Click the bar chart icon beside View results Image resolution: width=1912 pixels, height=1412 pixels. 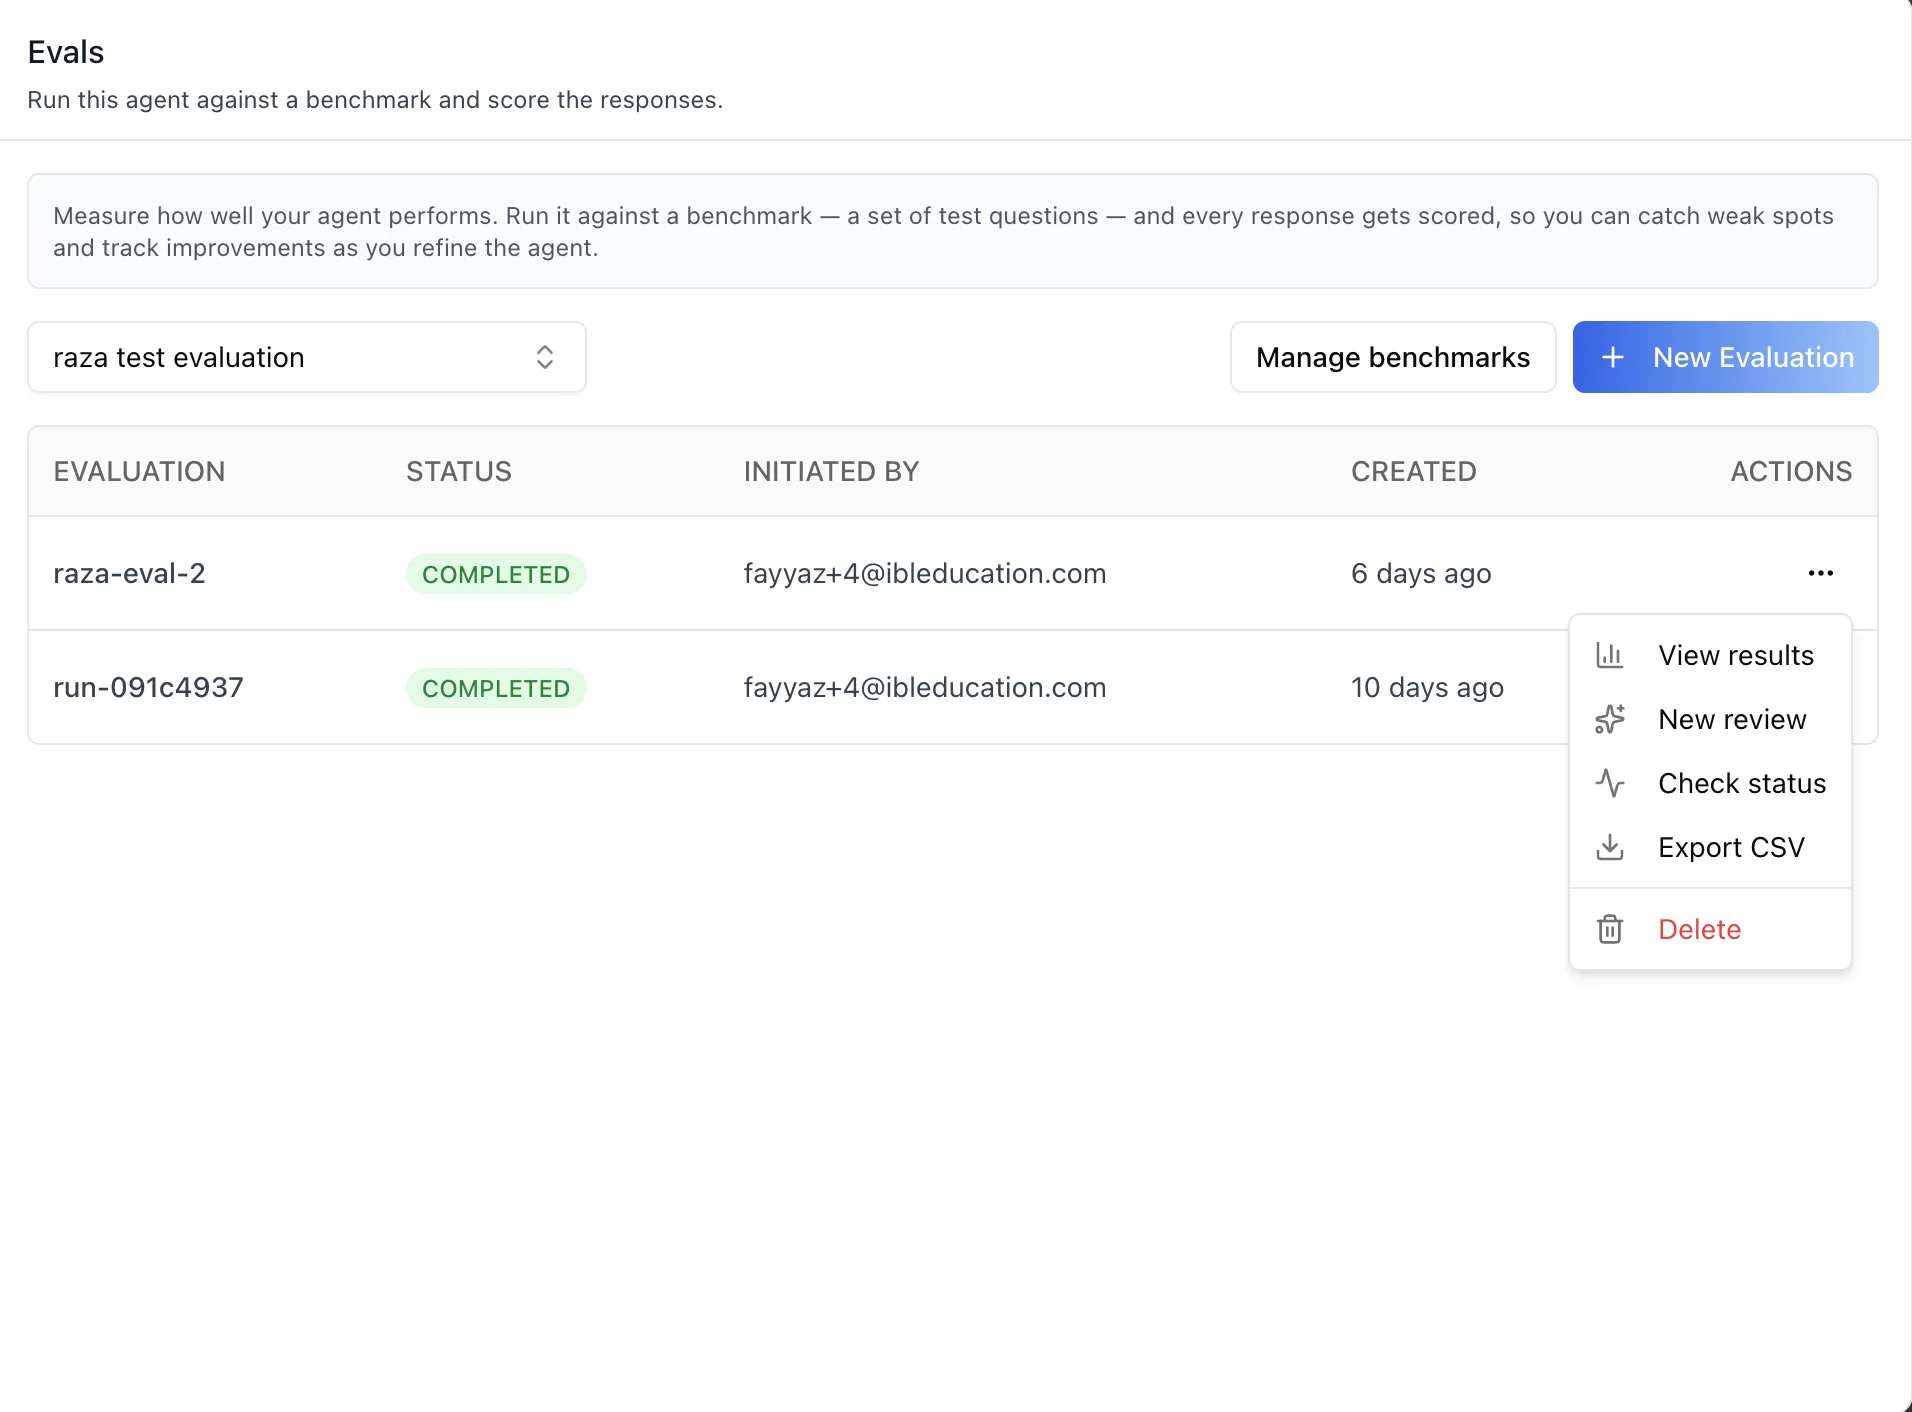point(1609,655)
